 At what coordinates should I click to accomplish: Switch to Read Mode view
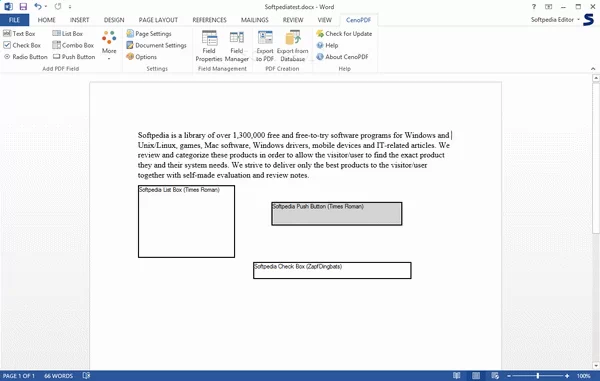coord(457,376)
